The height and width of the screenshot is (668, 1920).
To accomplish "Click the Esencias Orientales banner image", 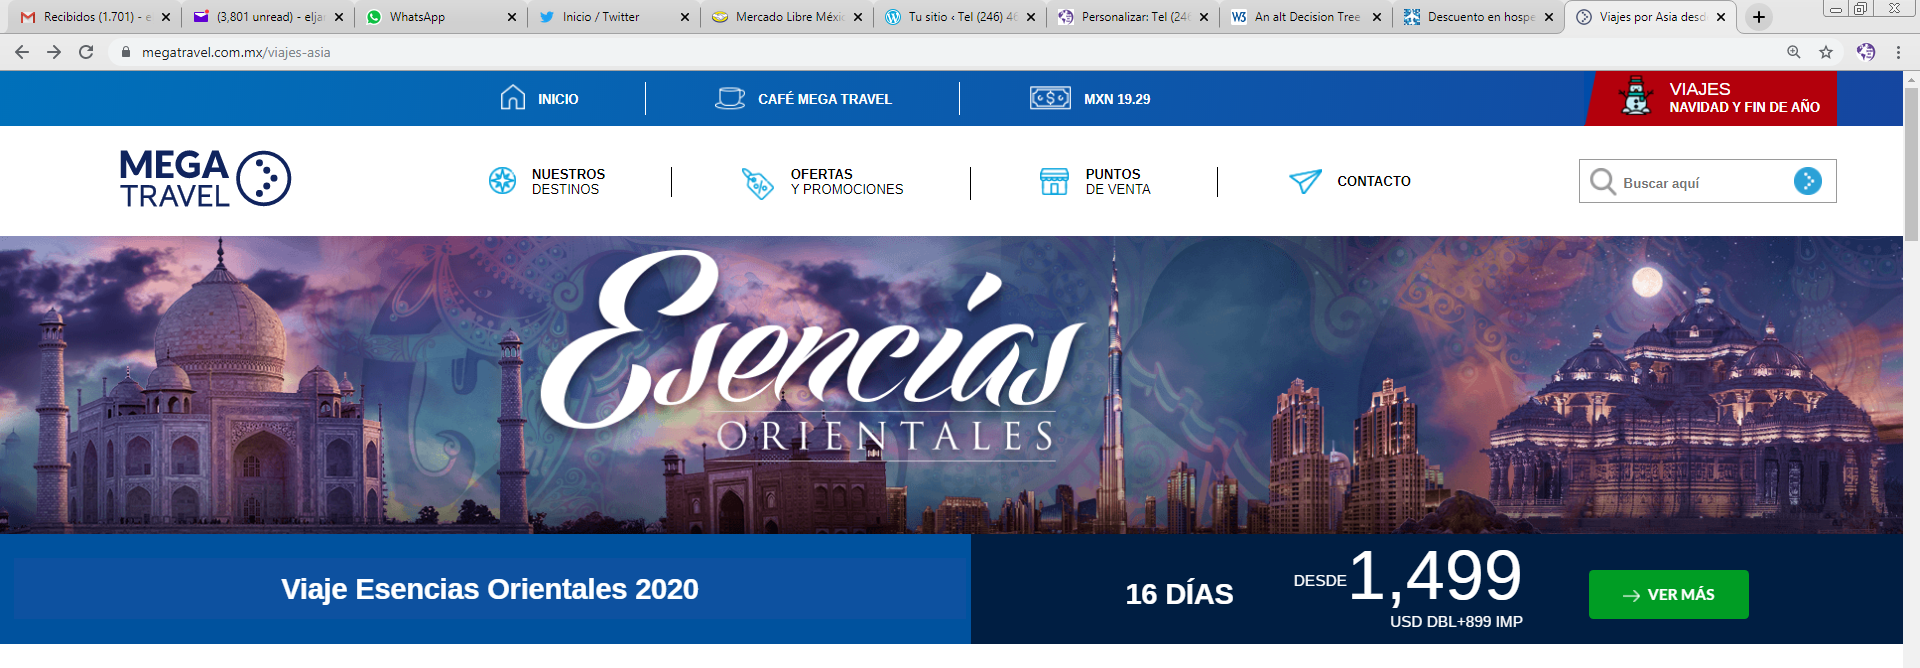I will [950, 385].
